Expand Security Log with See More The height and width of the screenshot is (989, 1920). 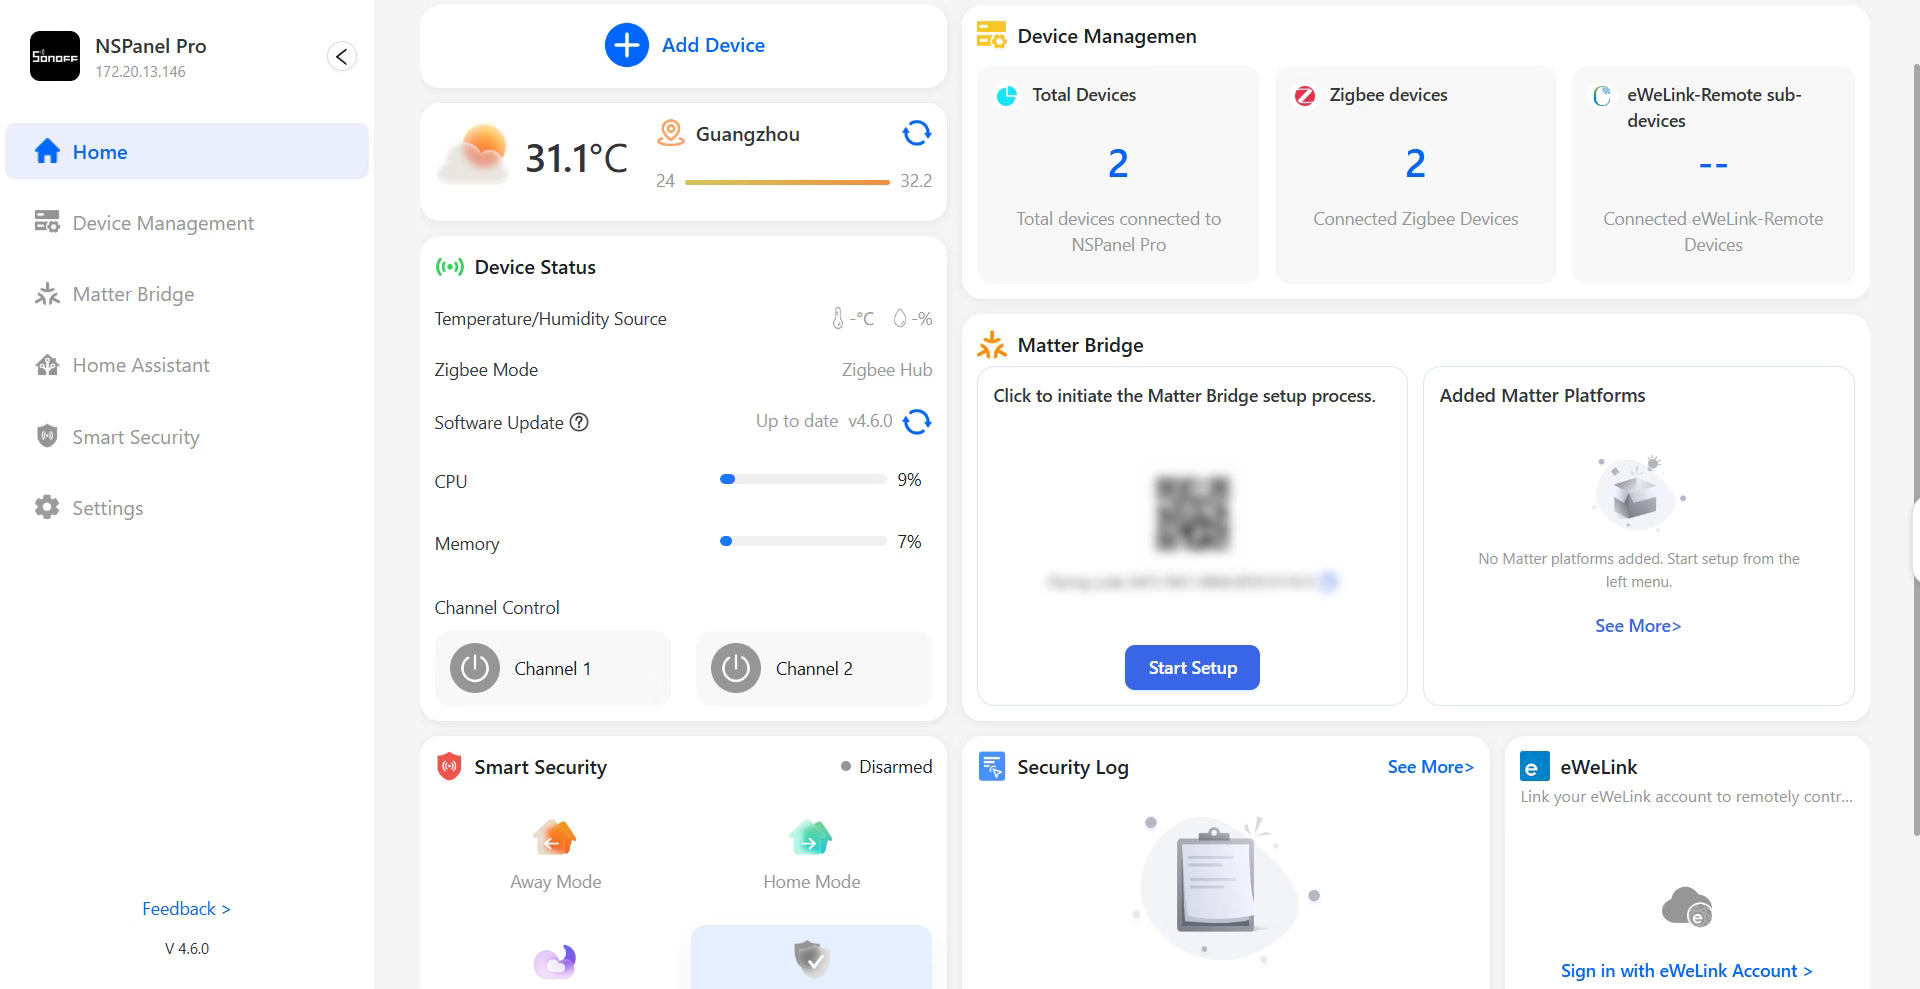click(1430, 767)
